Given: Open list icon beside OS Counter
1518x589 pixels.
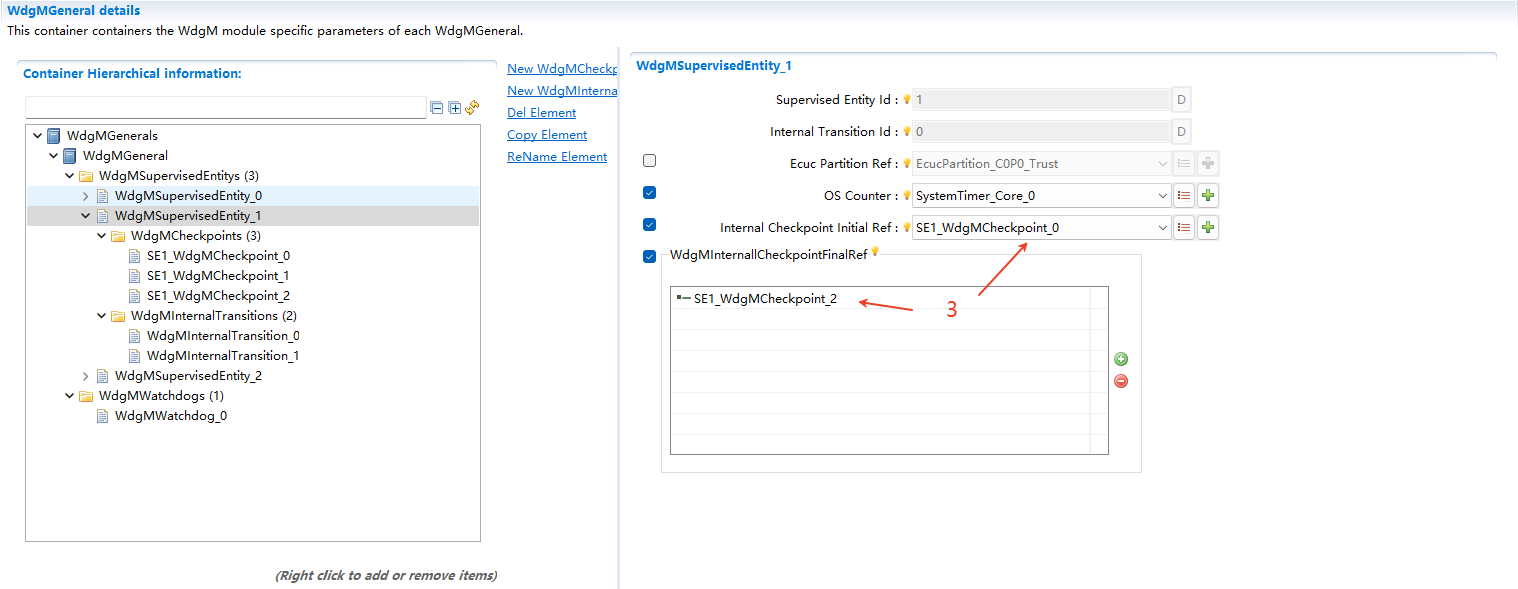Looking at the screenshot, I should (x=1184, y=196).
